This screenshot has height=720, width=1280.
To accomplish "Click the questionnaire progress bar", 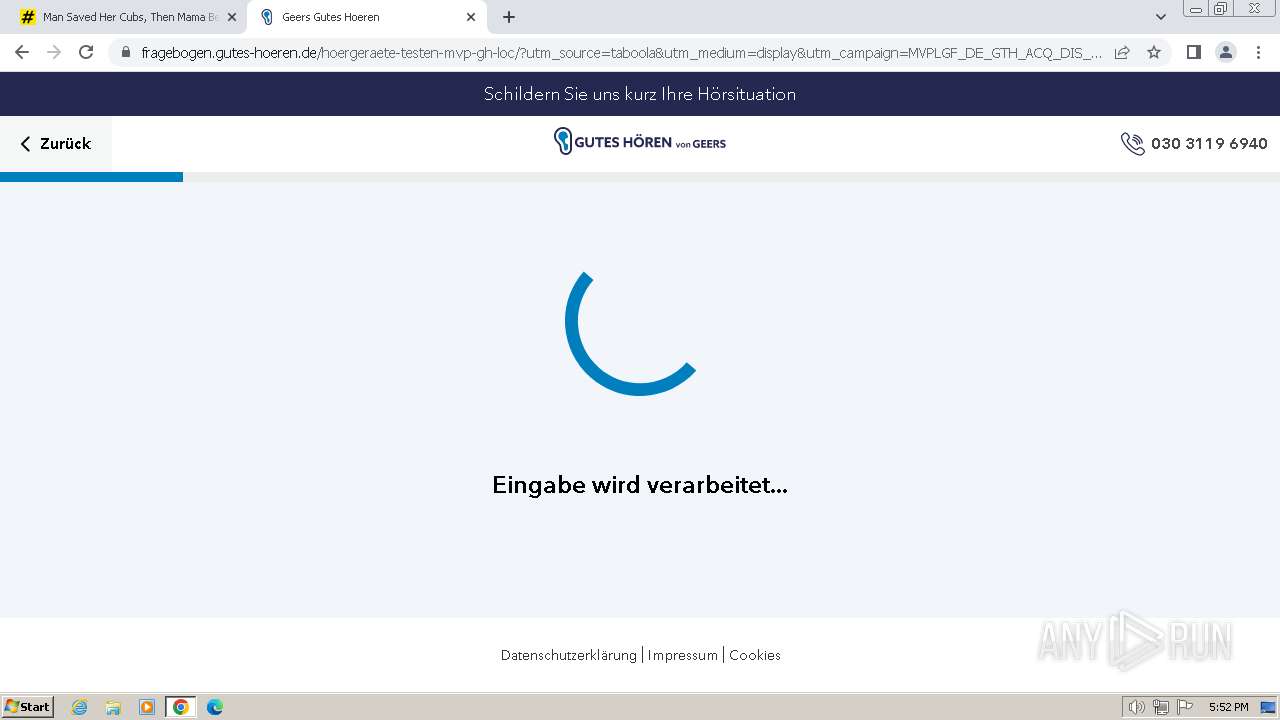I will click(x=640, y=177).
